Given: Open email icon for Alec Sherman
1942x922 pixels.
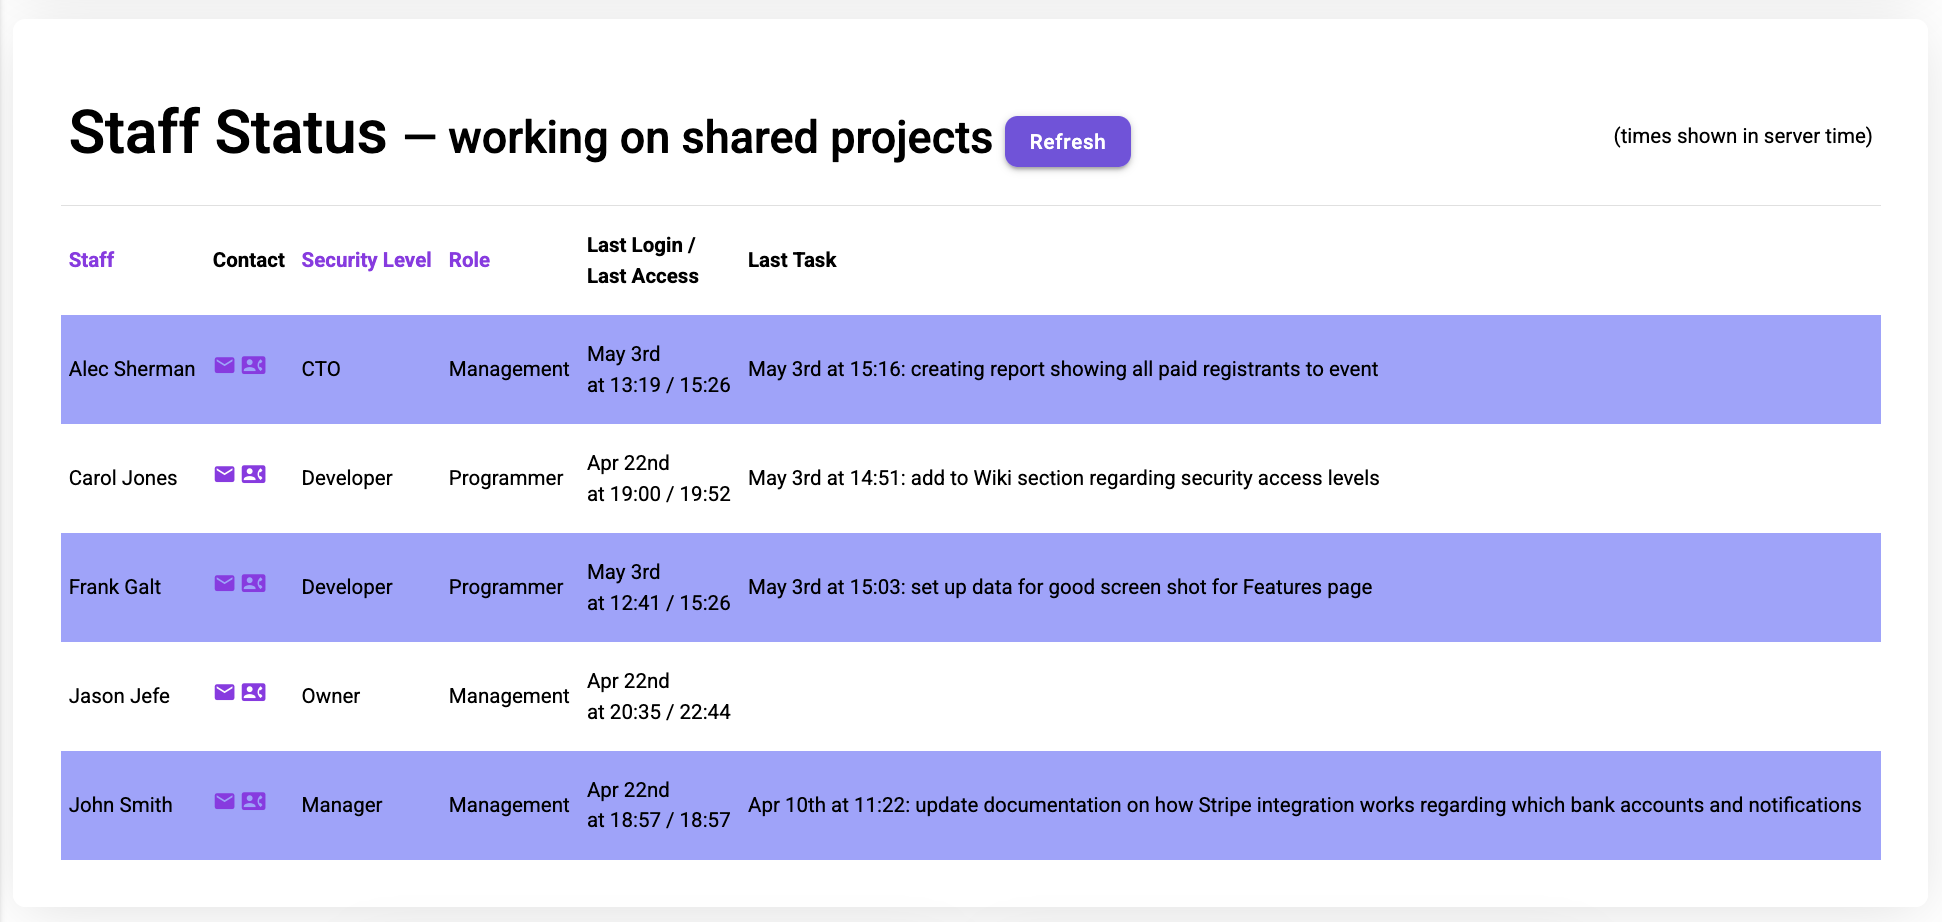Looking at the screenshot, I should (224, 366).
